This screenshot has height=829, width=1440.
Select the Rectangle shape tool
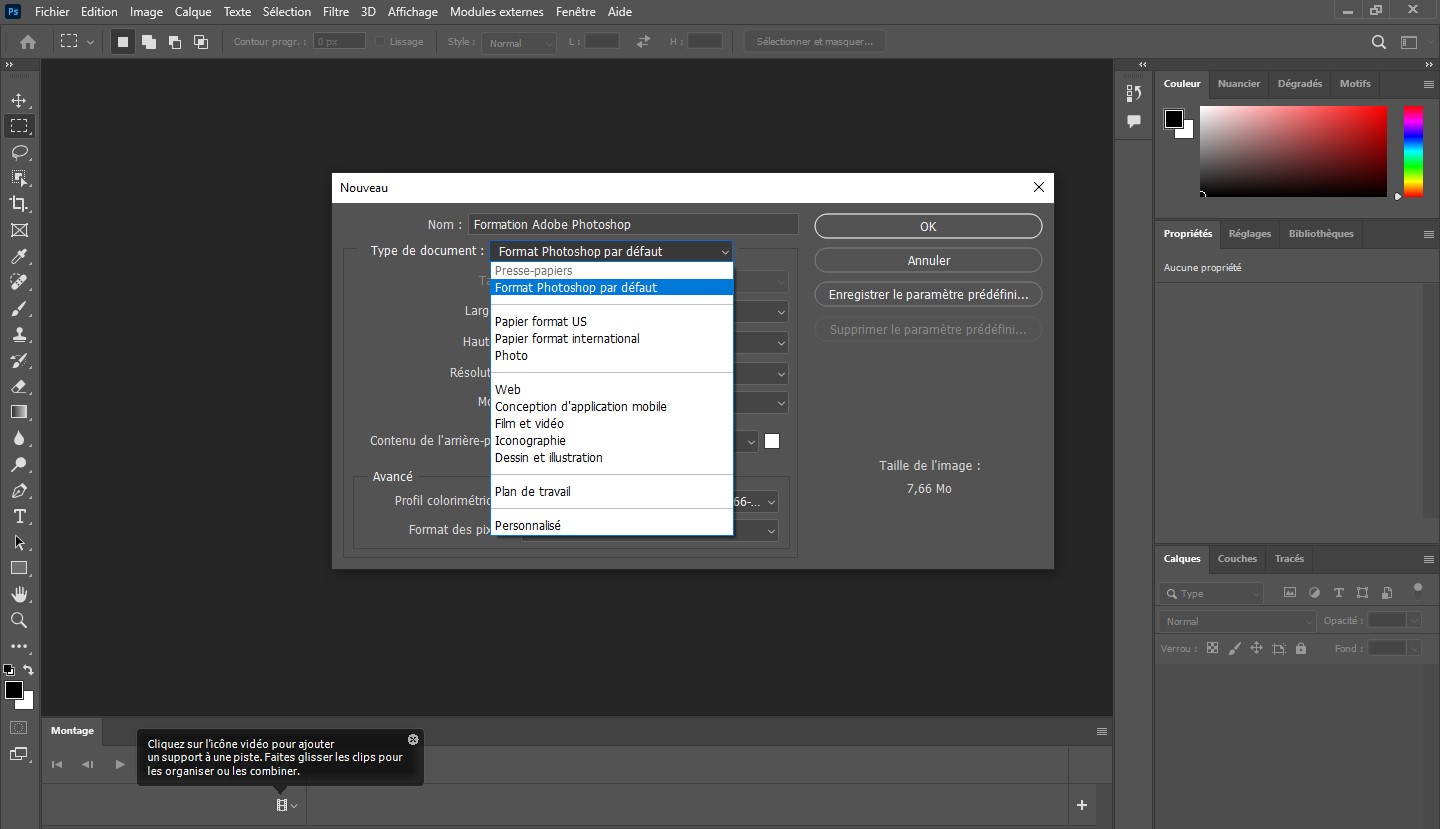tap(19, 568)
